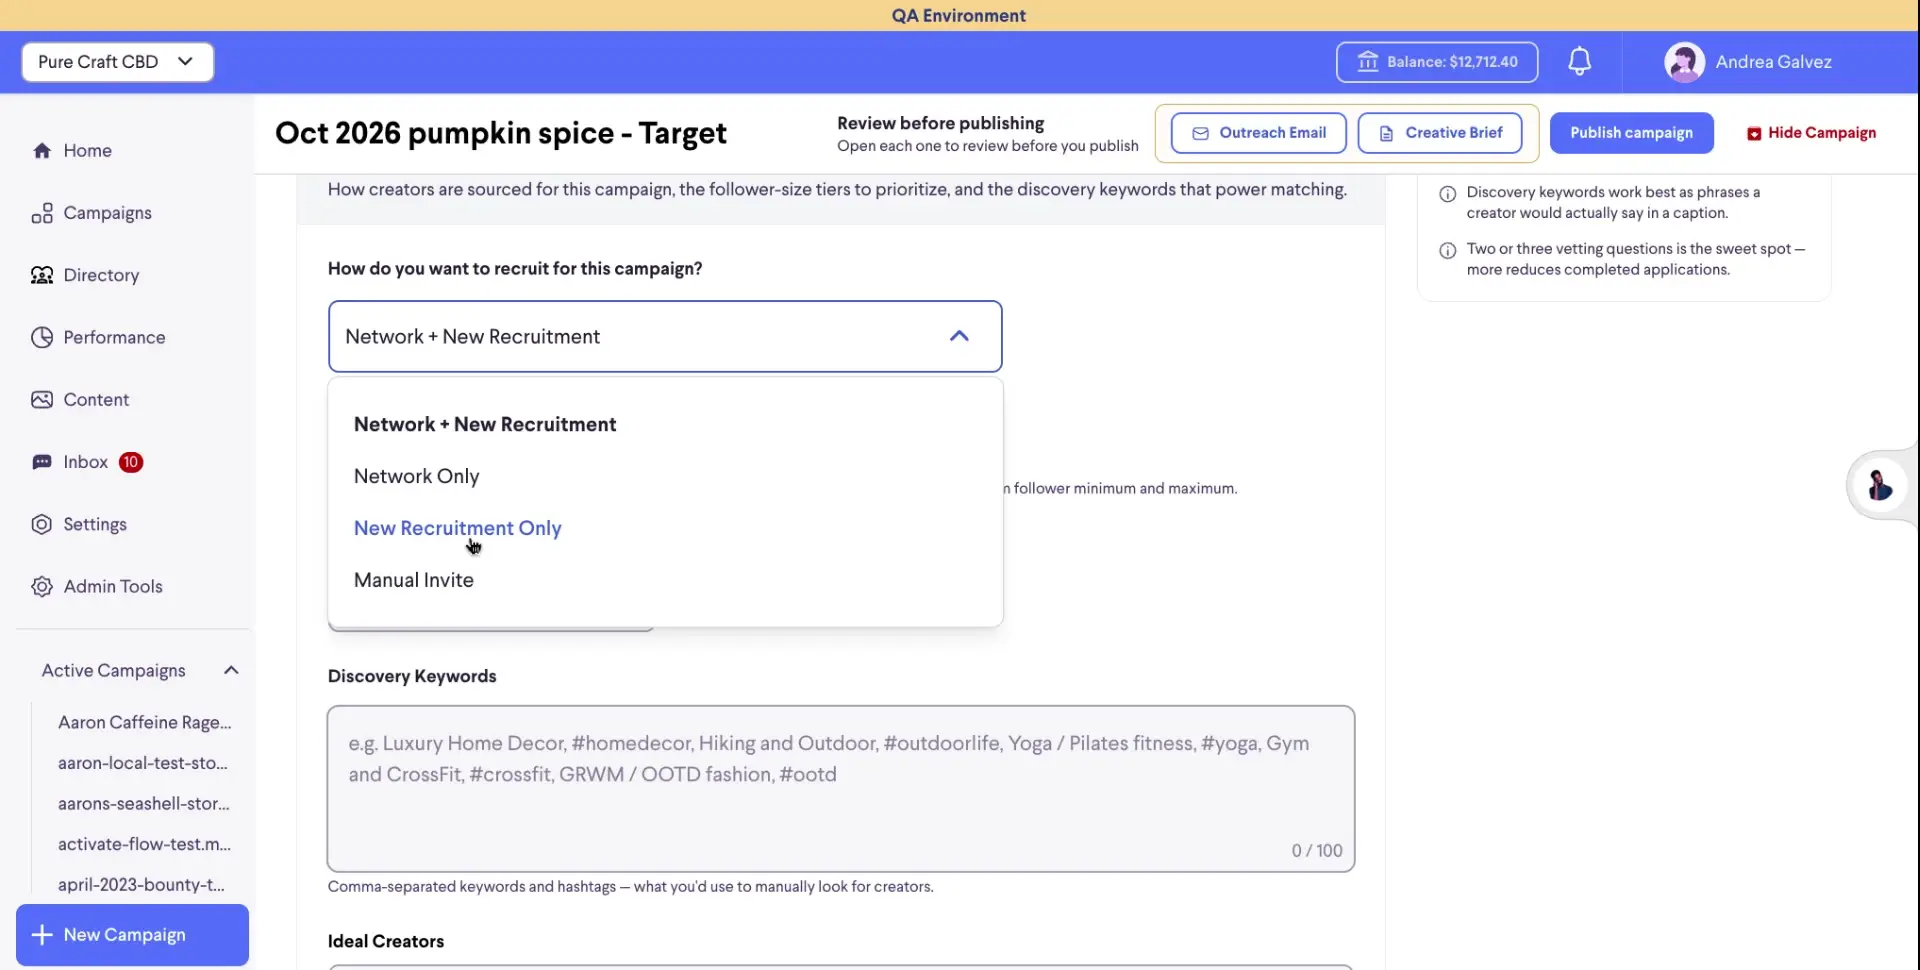Click the Publish campaign button
Viewport: 1920px width, 970px height.
[1632, 133]
